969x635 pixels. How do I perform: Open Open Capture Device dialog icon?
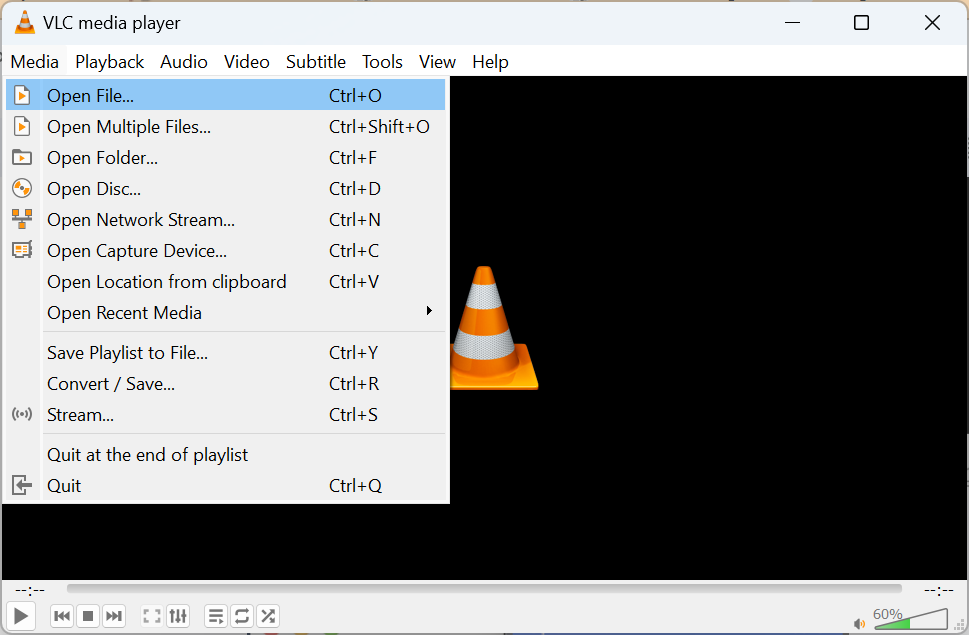[22, 250]
